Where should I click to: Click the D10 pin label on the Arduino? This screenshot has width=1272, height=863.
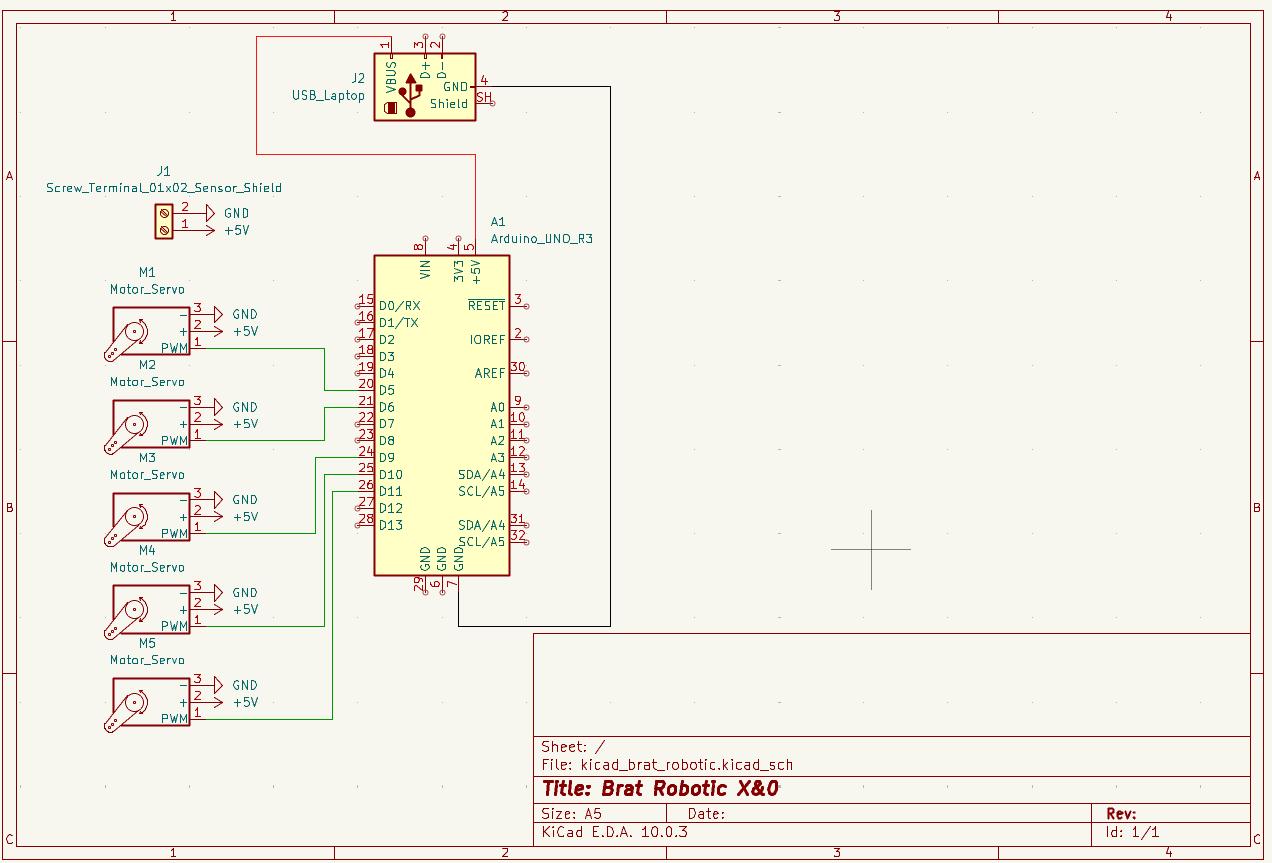pos(391,474)
